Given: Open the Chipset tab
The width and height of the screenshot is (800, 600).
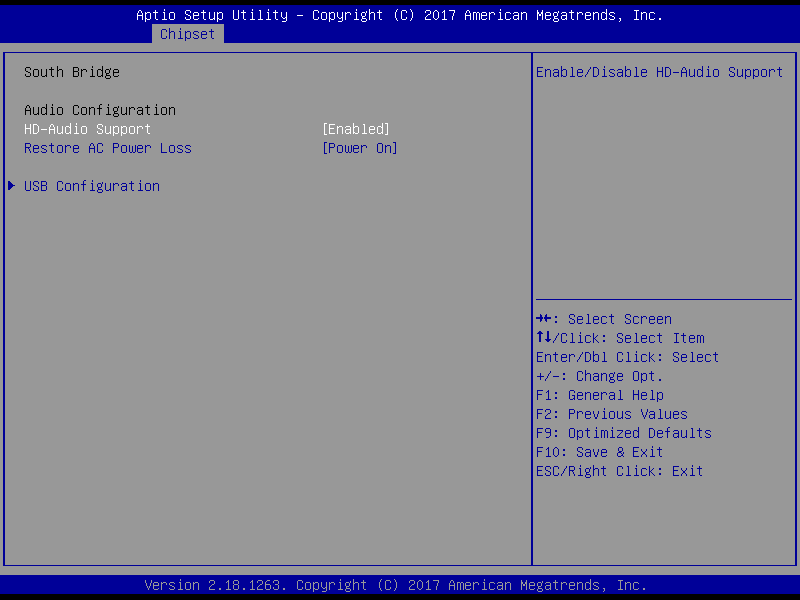Looking at the screenshot, I should pos(187,34).
